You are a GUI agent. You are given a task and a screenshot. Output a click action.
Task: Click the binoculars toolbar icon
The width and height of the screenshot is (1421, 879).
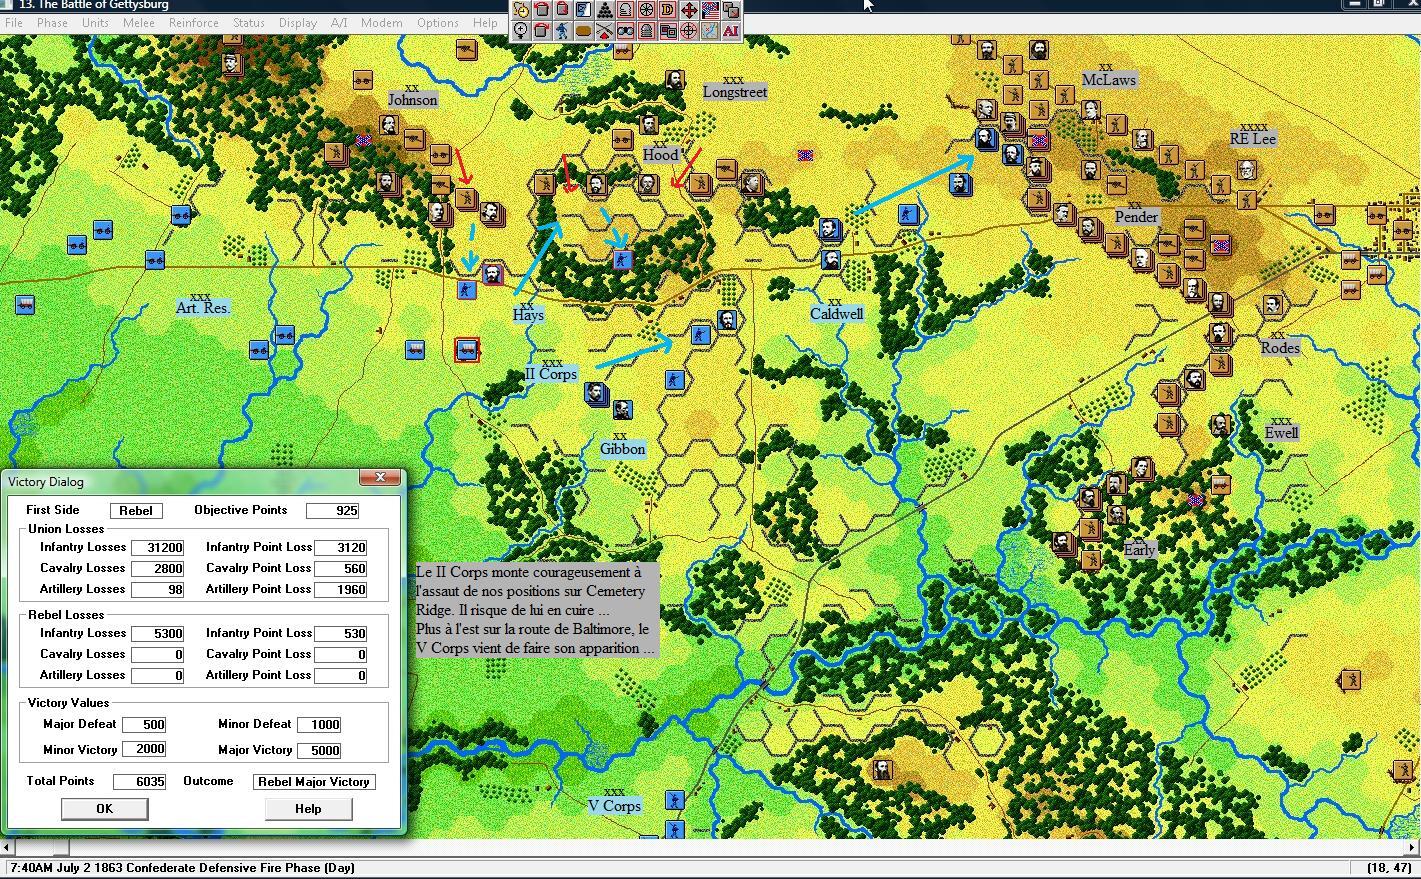click(626, 30)
